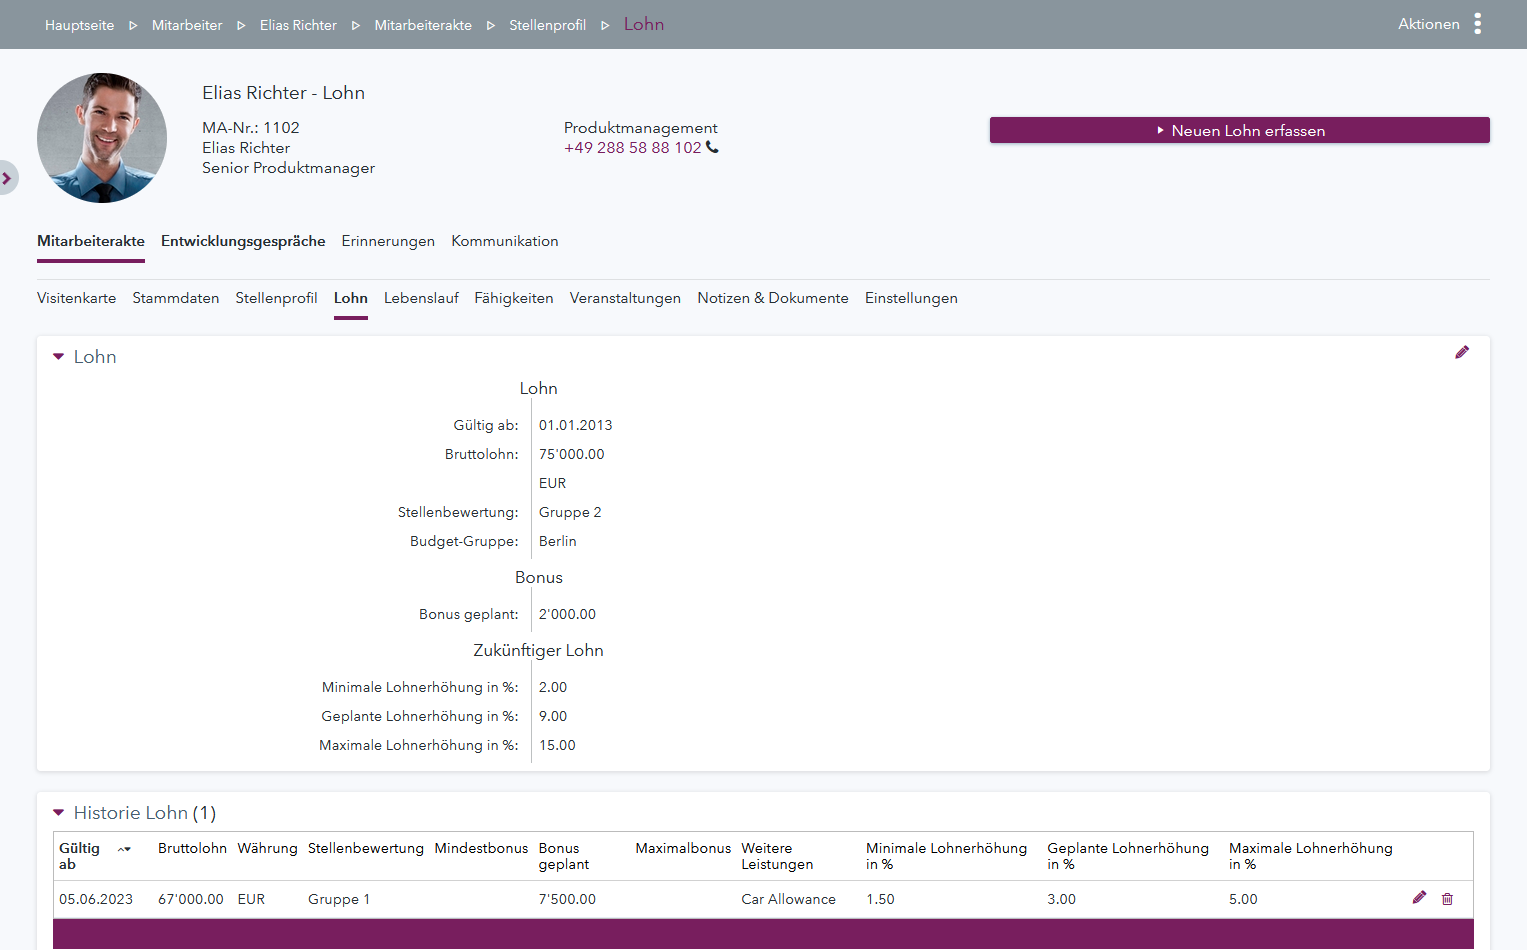Viewport: 1527px width, 950px height.
Task: Edit the Lohn section with pencil icon
Action: coord(1461,352)
